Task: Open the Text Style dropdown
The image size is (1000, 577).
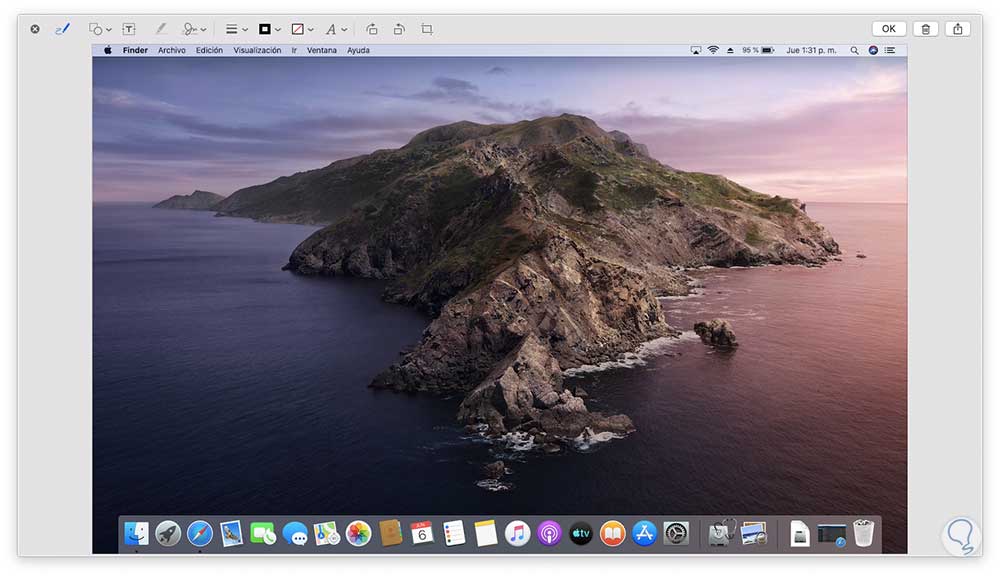Action: point(335,29)
